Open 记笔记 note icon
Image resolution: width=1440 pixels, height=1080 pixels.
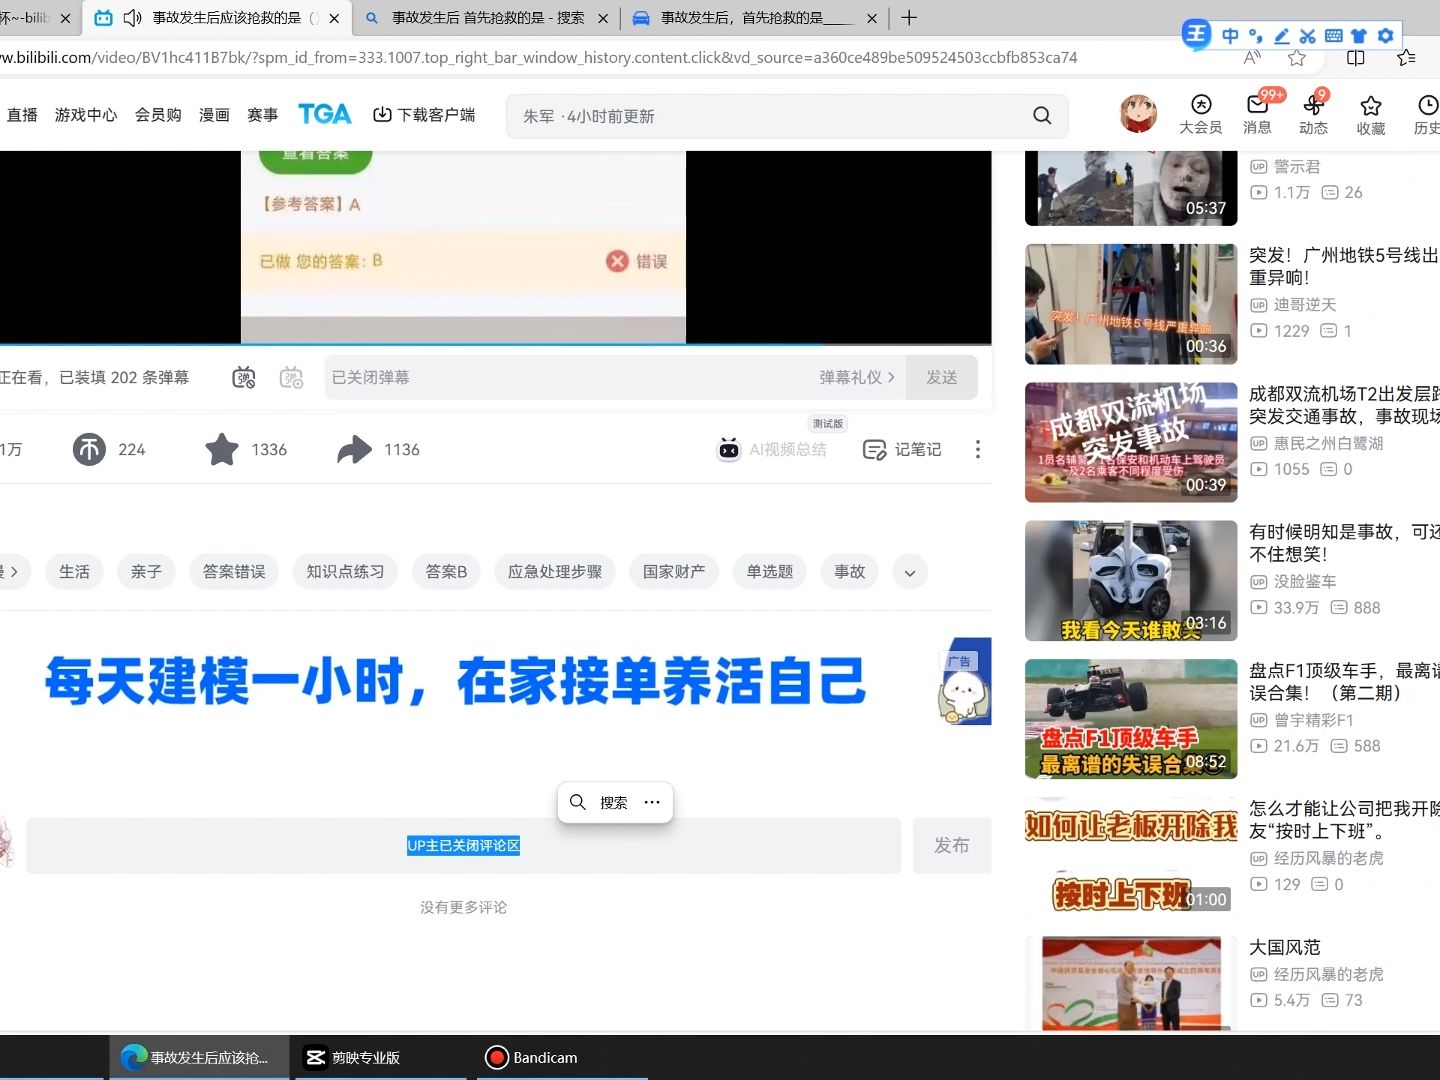(875, 450)
